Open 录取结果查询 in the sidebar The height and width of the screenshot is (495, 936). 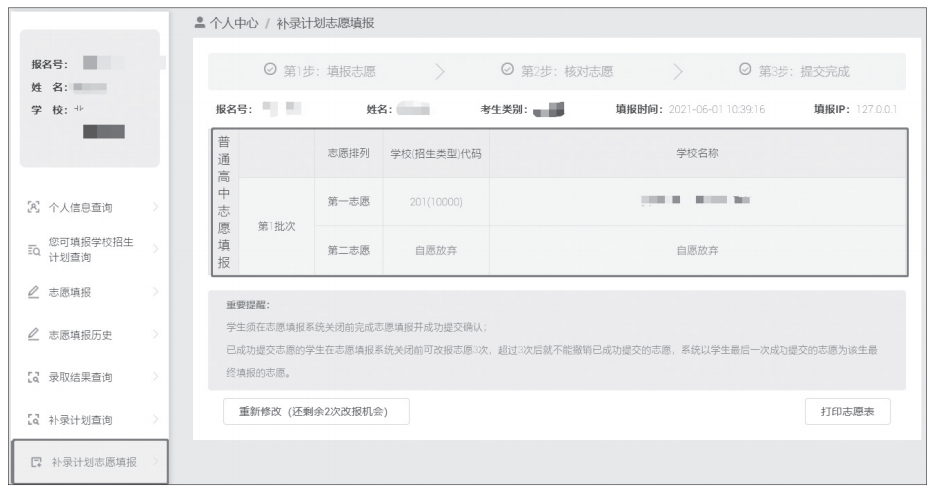[81, 377]
